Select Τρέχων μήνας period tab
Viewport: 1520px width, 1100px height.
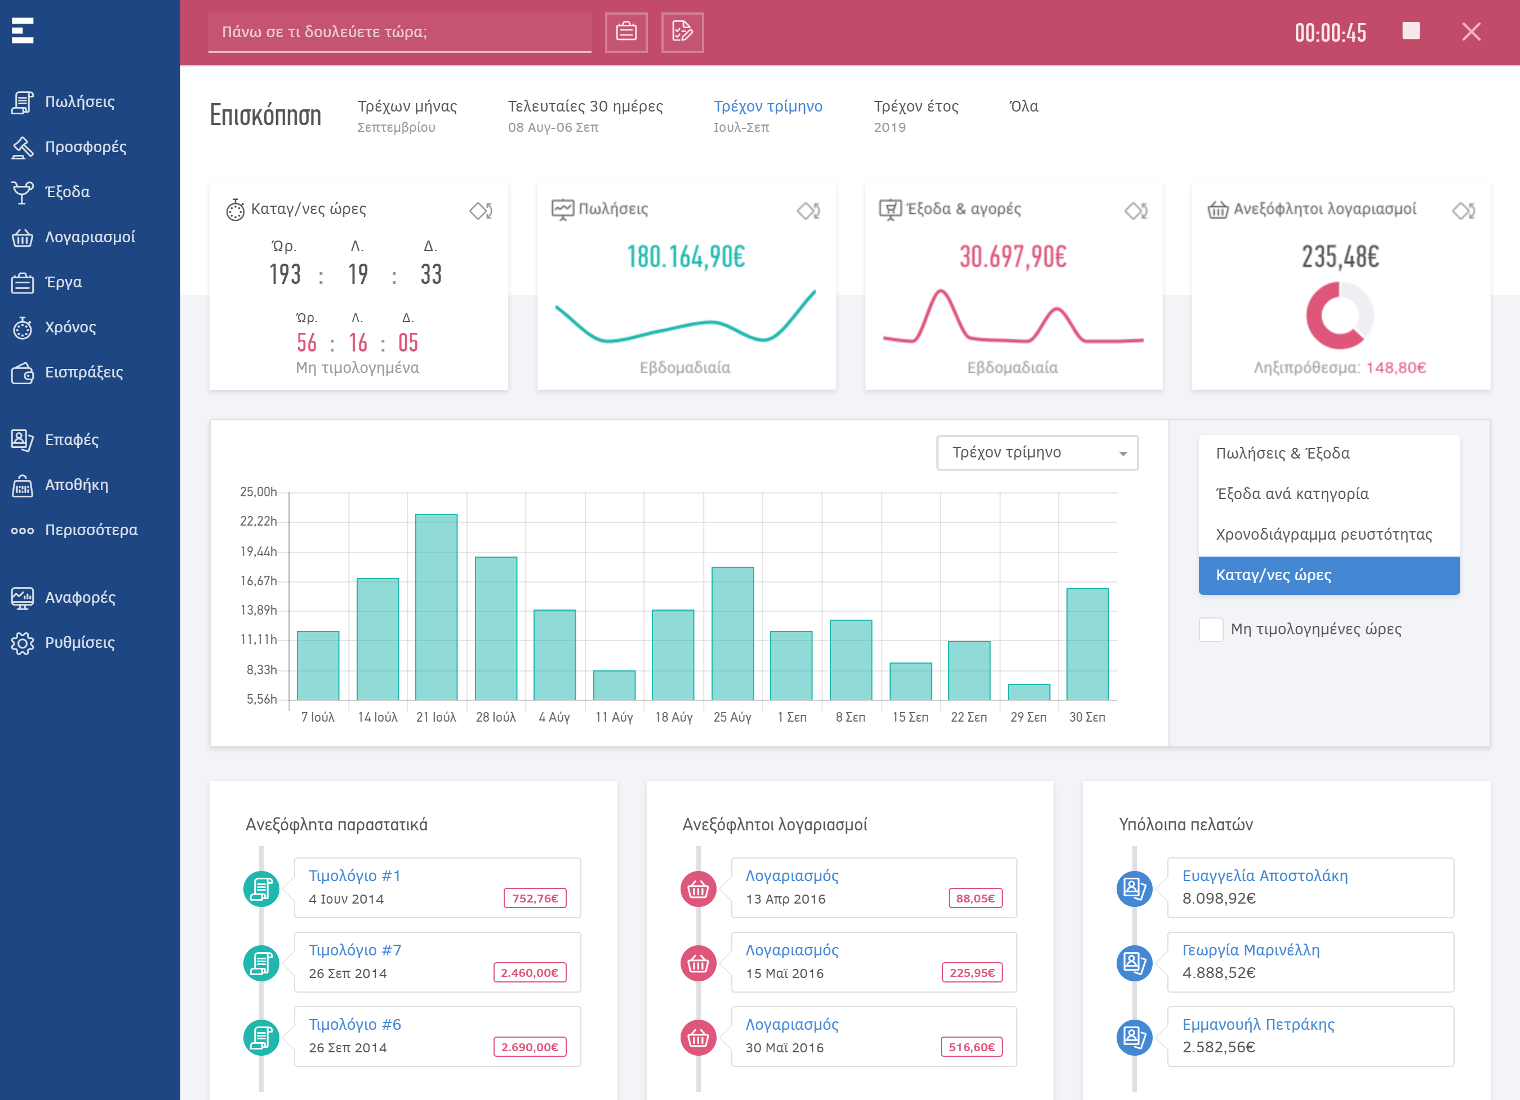tap(407, 115)
